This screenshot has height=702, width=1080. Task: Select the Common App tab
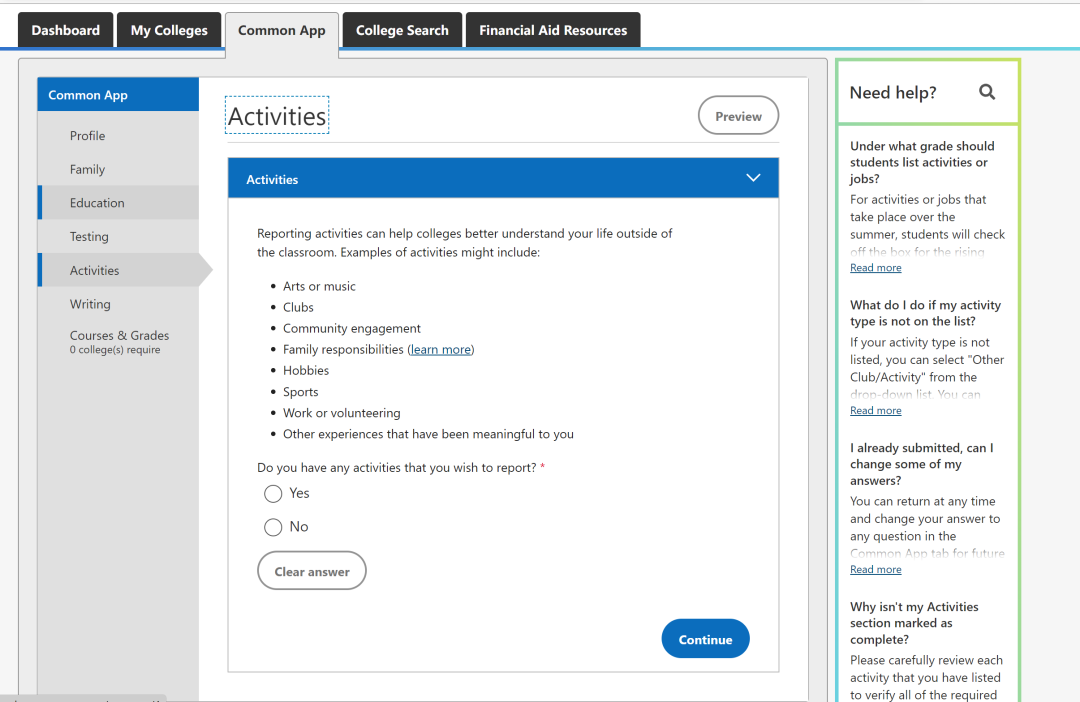point(282,31)
